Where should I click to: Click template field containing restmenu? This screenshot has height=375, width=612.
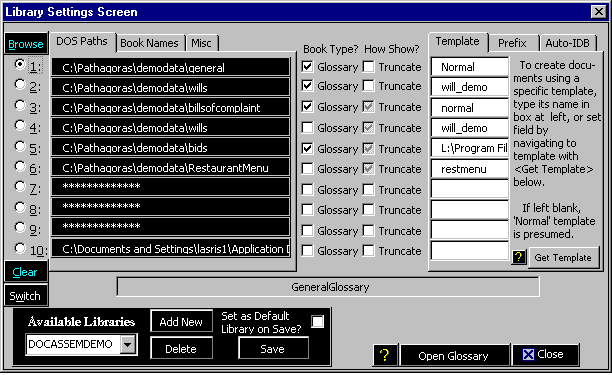pos(470,169)
